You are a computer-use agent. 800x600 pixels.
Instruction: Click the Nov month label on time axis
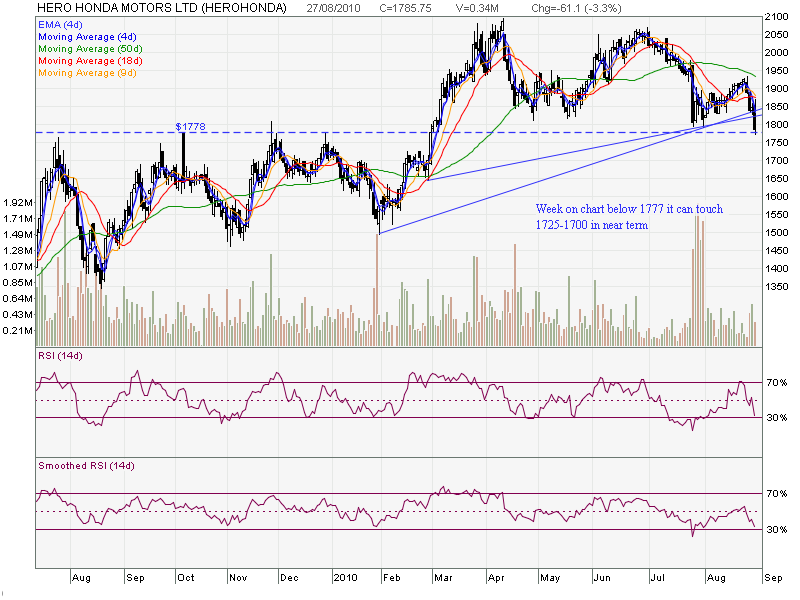point(238,578)
